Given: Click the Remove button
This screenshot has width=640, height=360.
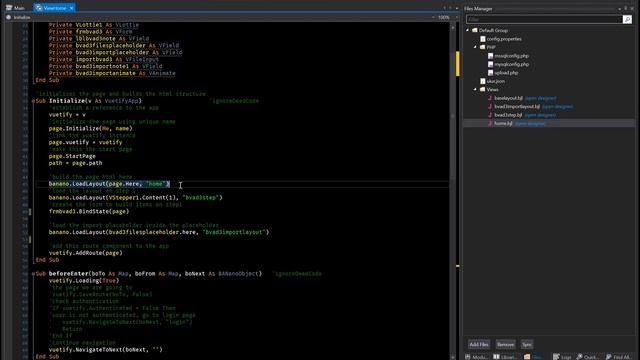Looking at the screenshot, I should pos(505,344).
